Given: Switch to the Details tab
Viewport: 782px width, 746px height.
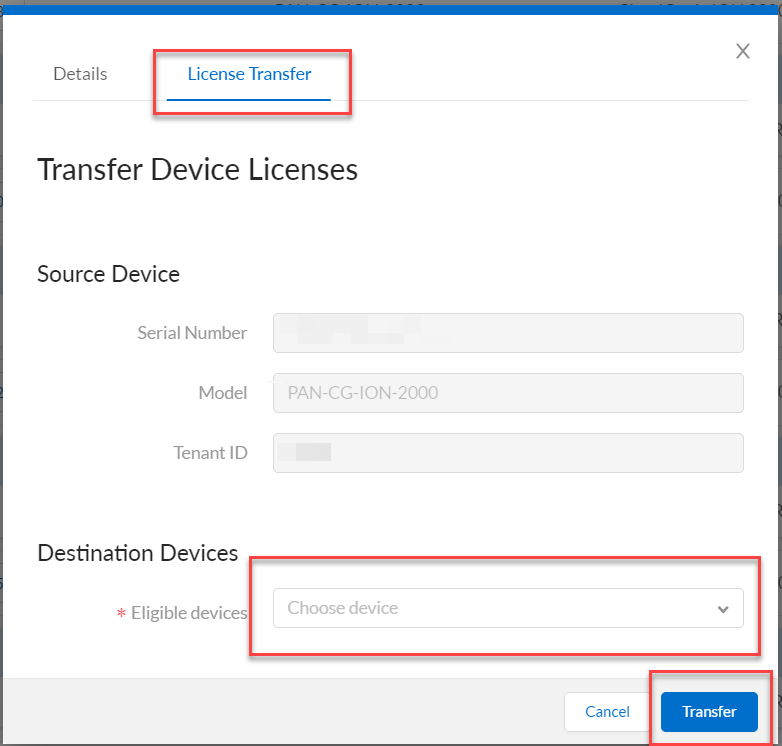Looking at the screenshot, I should [80, 74].
